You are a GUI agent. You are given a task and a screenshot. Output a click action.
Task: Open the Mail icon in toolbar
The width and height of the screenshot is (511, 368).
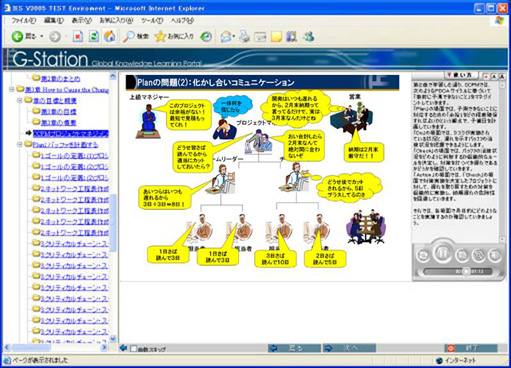click(x=227, y=37)
